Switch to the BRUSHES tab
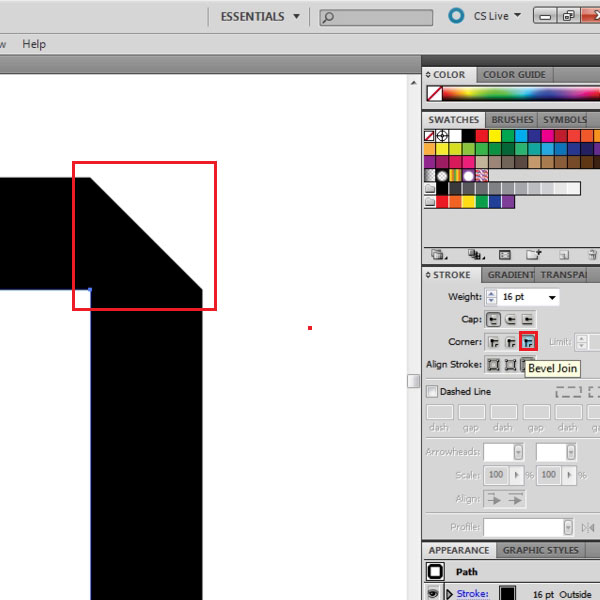The height and width of the screenshot is (600, 600). point(512,120)
